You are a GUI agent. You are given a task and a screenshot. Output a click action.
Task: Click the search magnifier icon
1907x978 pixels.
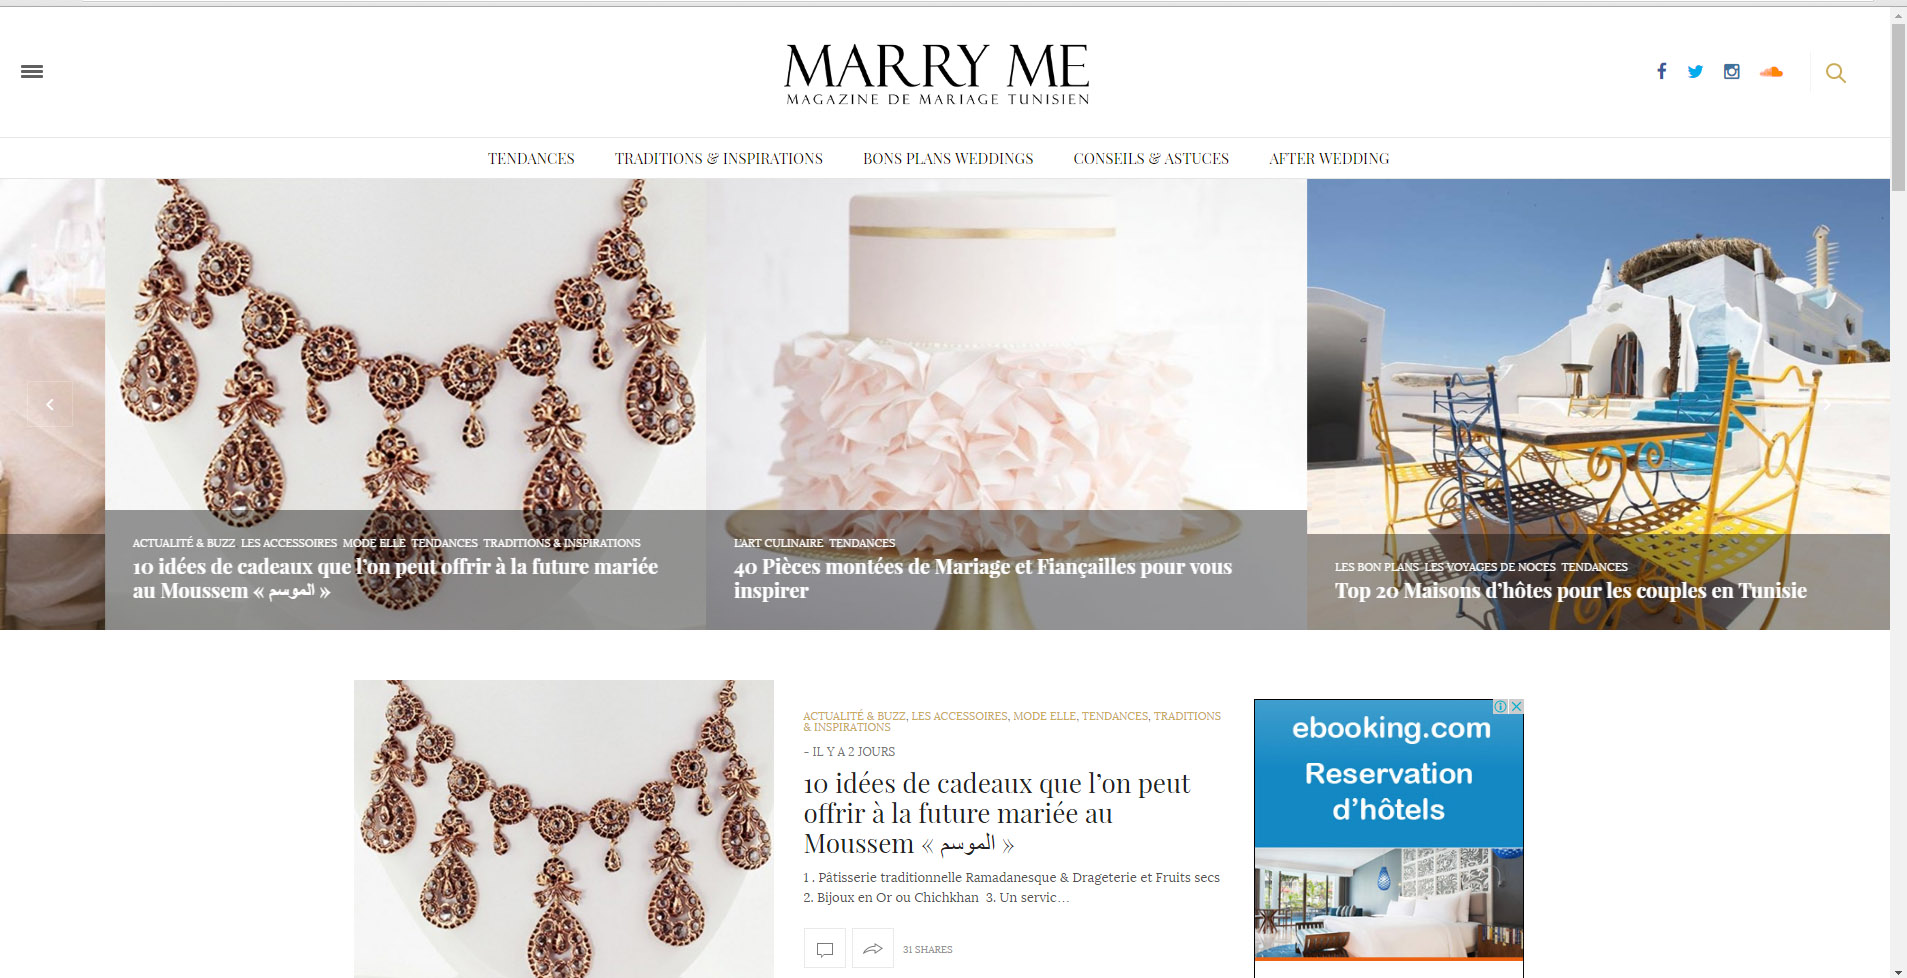pos(1836,72)
